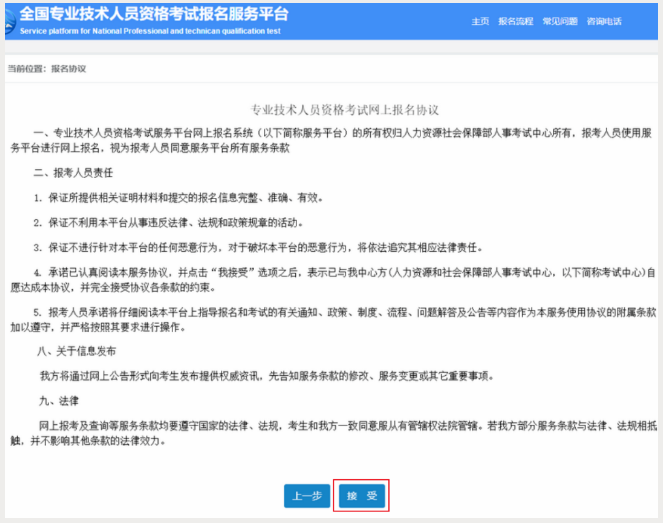Click the platform logo icon in header

tap(10, 21)
